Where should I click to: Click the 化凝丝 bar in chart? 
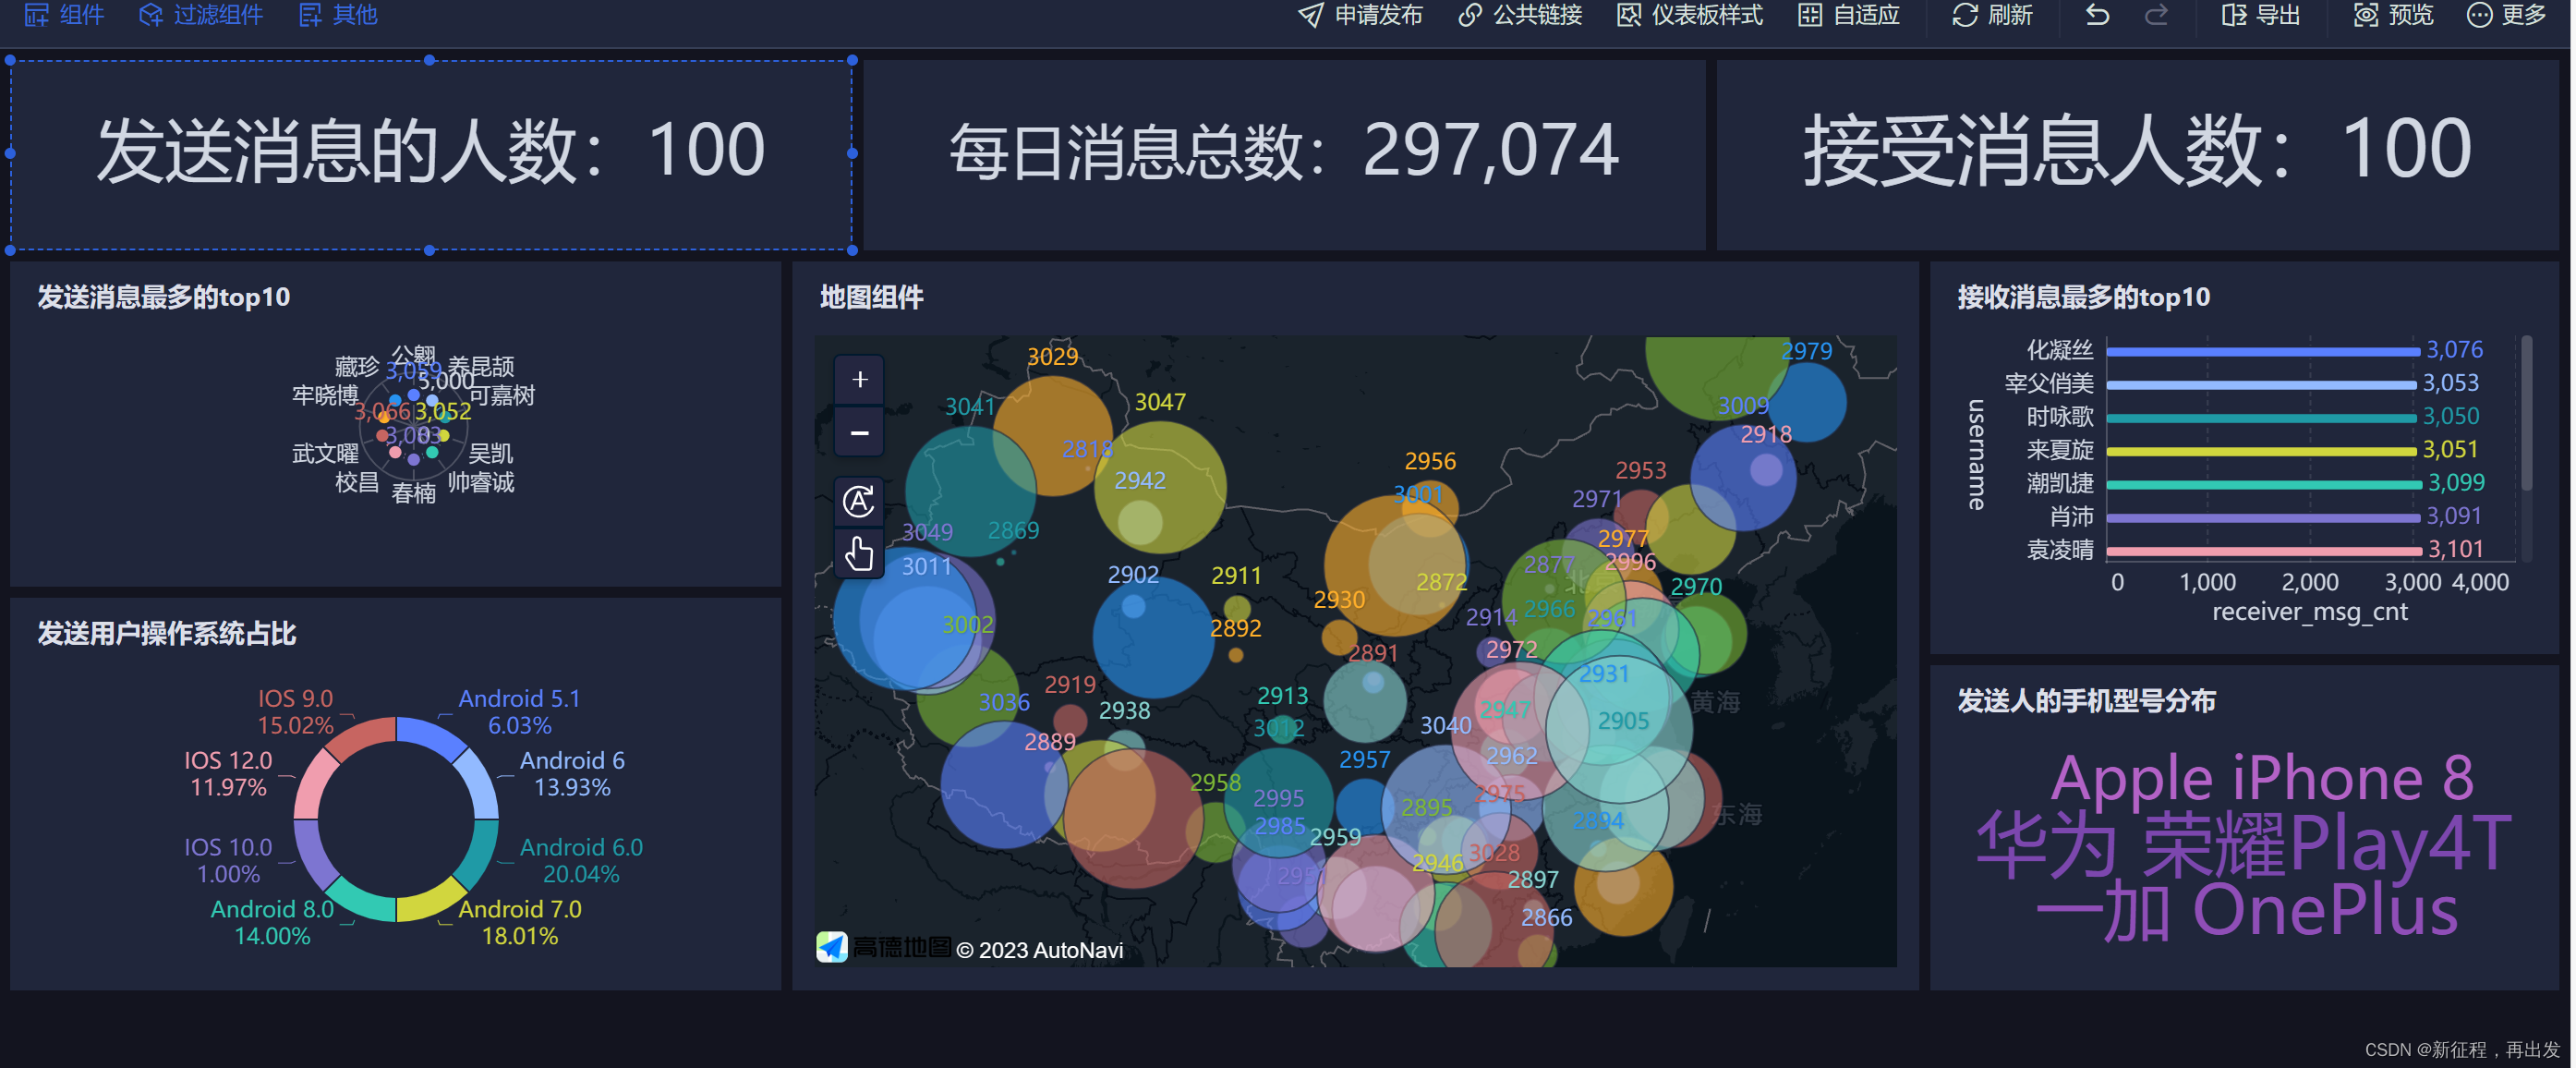click(x=2263, y=351)
